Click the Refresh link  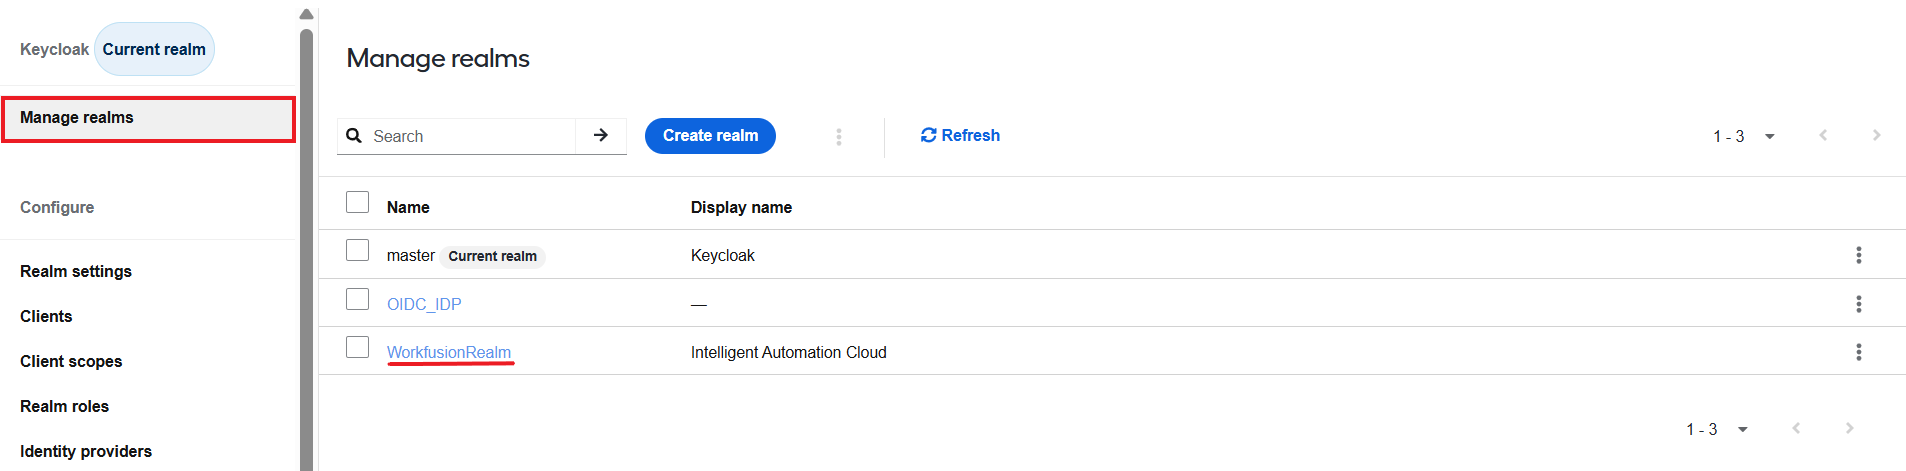click(x=960, y=135)
